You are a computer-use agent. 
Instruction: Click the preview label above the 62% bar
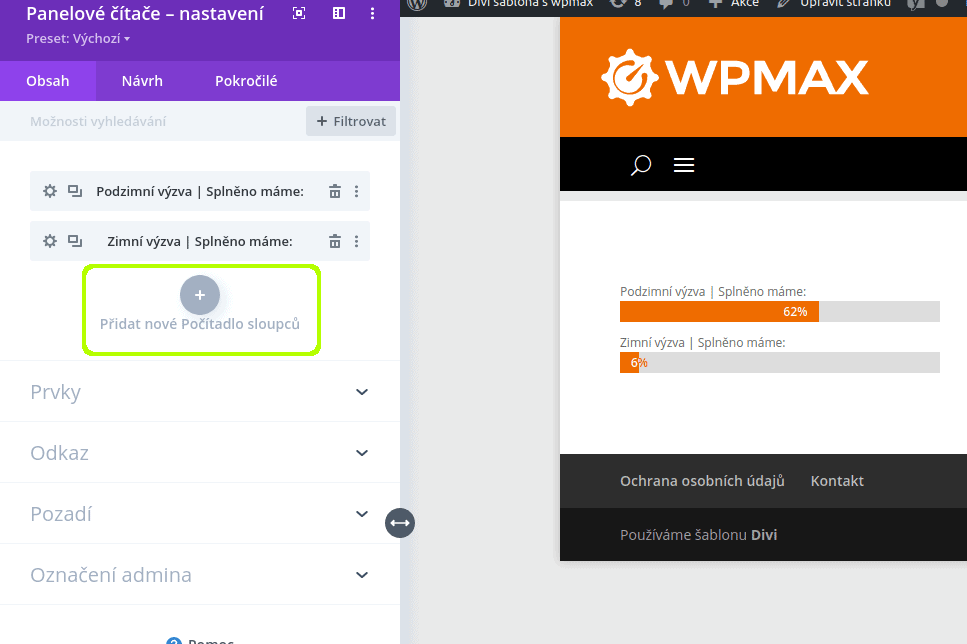713,291
